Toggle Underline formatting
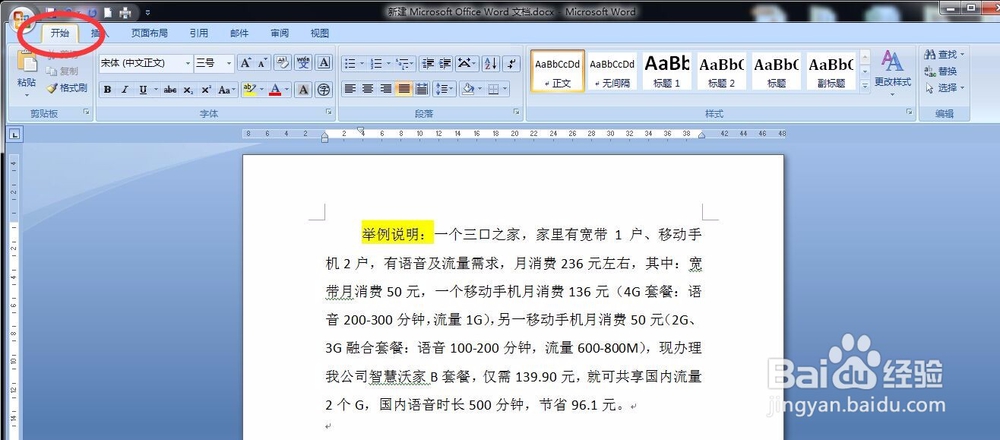This screenshot has height=440, width=1000. coord(142,90)
